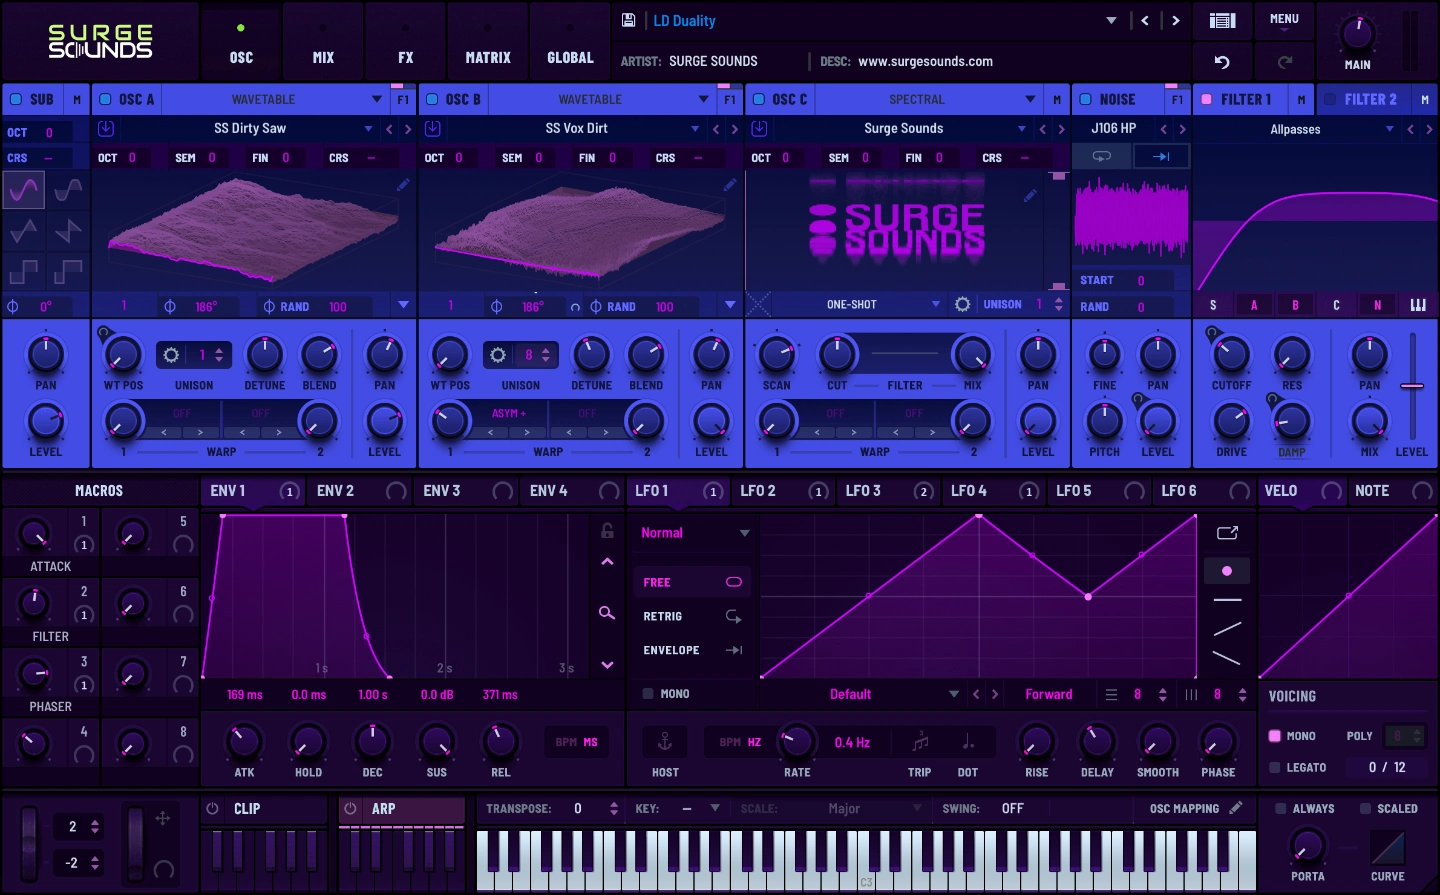This screenshot has width=1440, height=895.
Task: Open OSC A unison gear settings
Action: (x=171, y=355)
